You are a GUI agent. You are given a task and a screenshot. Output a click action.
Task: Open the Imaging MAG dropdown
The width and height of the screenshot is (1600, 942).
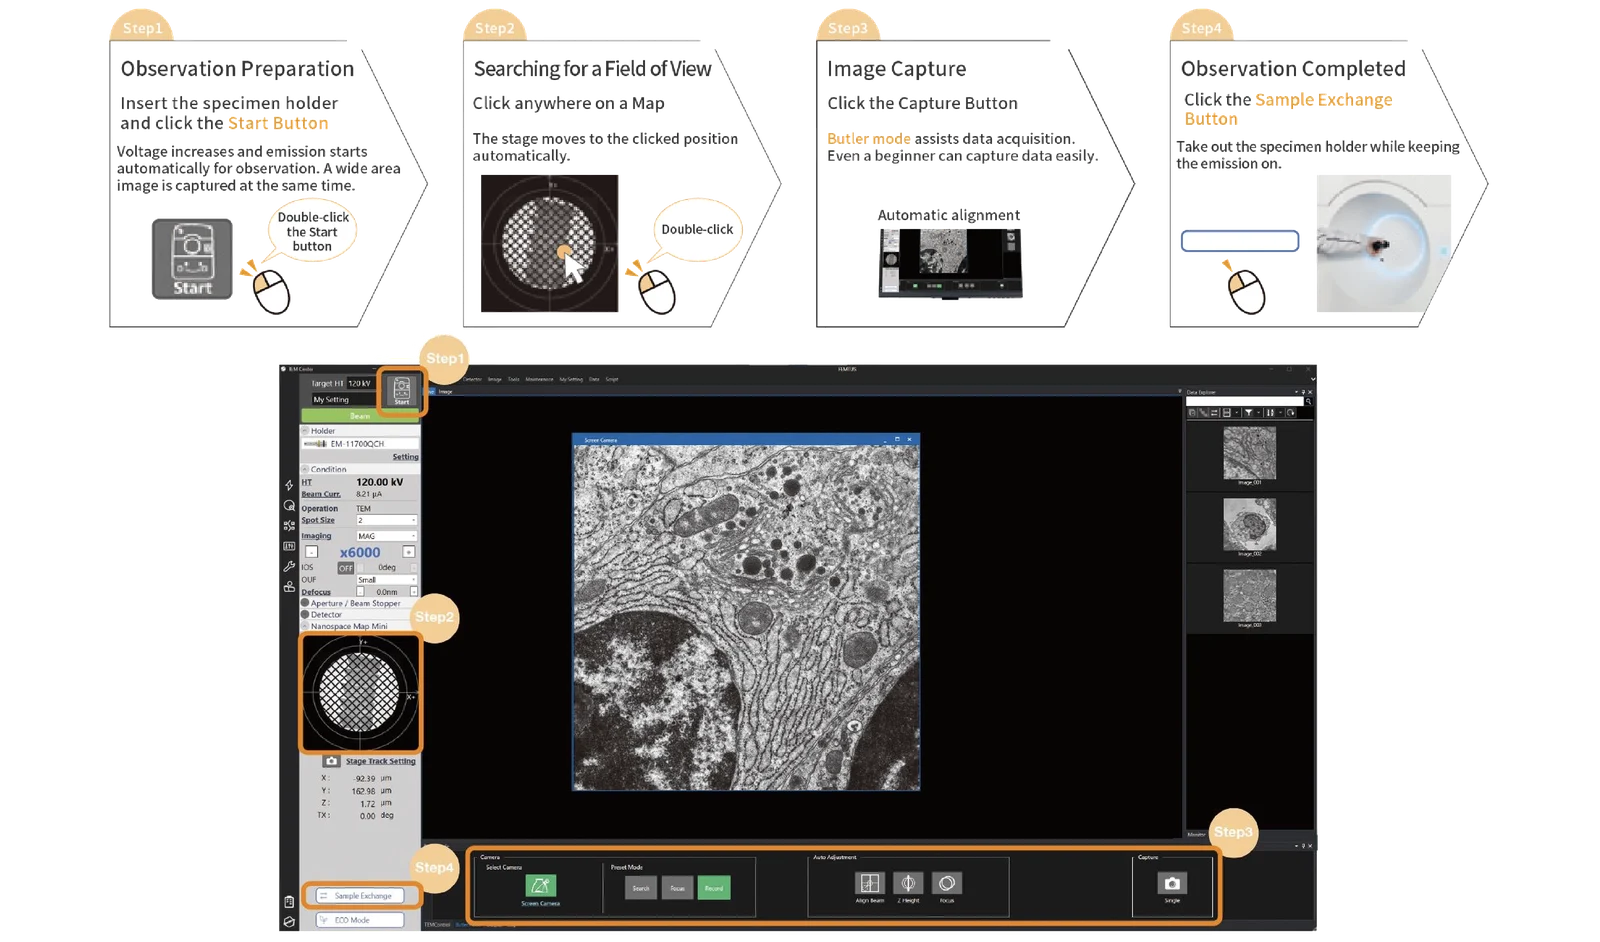pyautogui.click(x=386, y=536)
